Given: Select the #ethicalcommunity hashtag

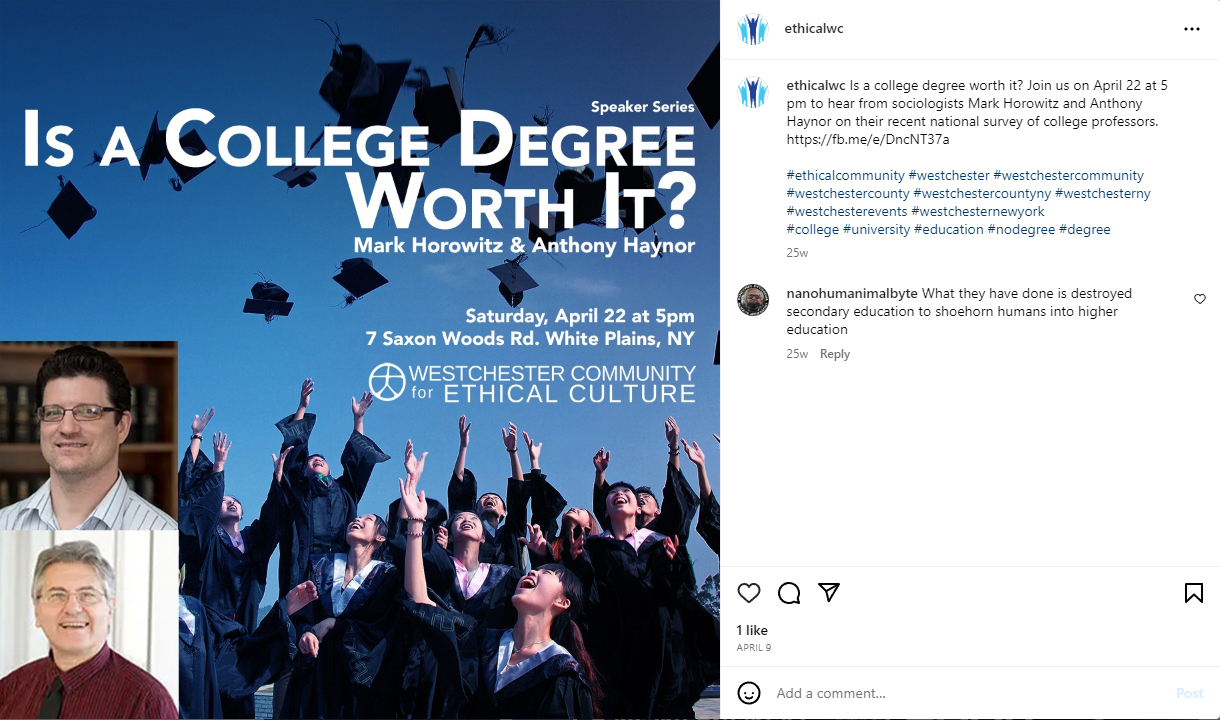Looking at the screenshot, I should pos(845,176).
